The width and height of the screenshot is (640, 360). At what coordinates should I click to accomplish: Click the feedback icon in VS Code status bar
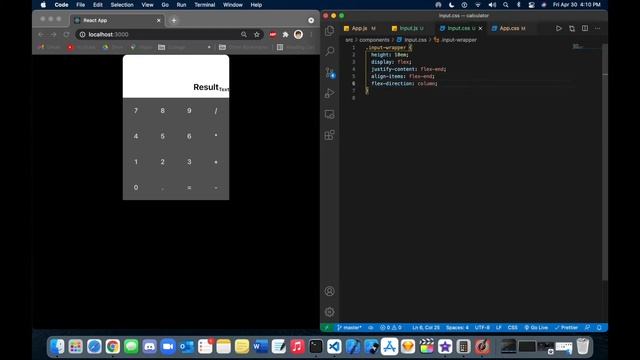click(587, 327)
